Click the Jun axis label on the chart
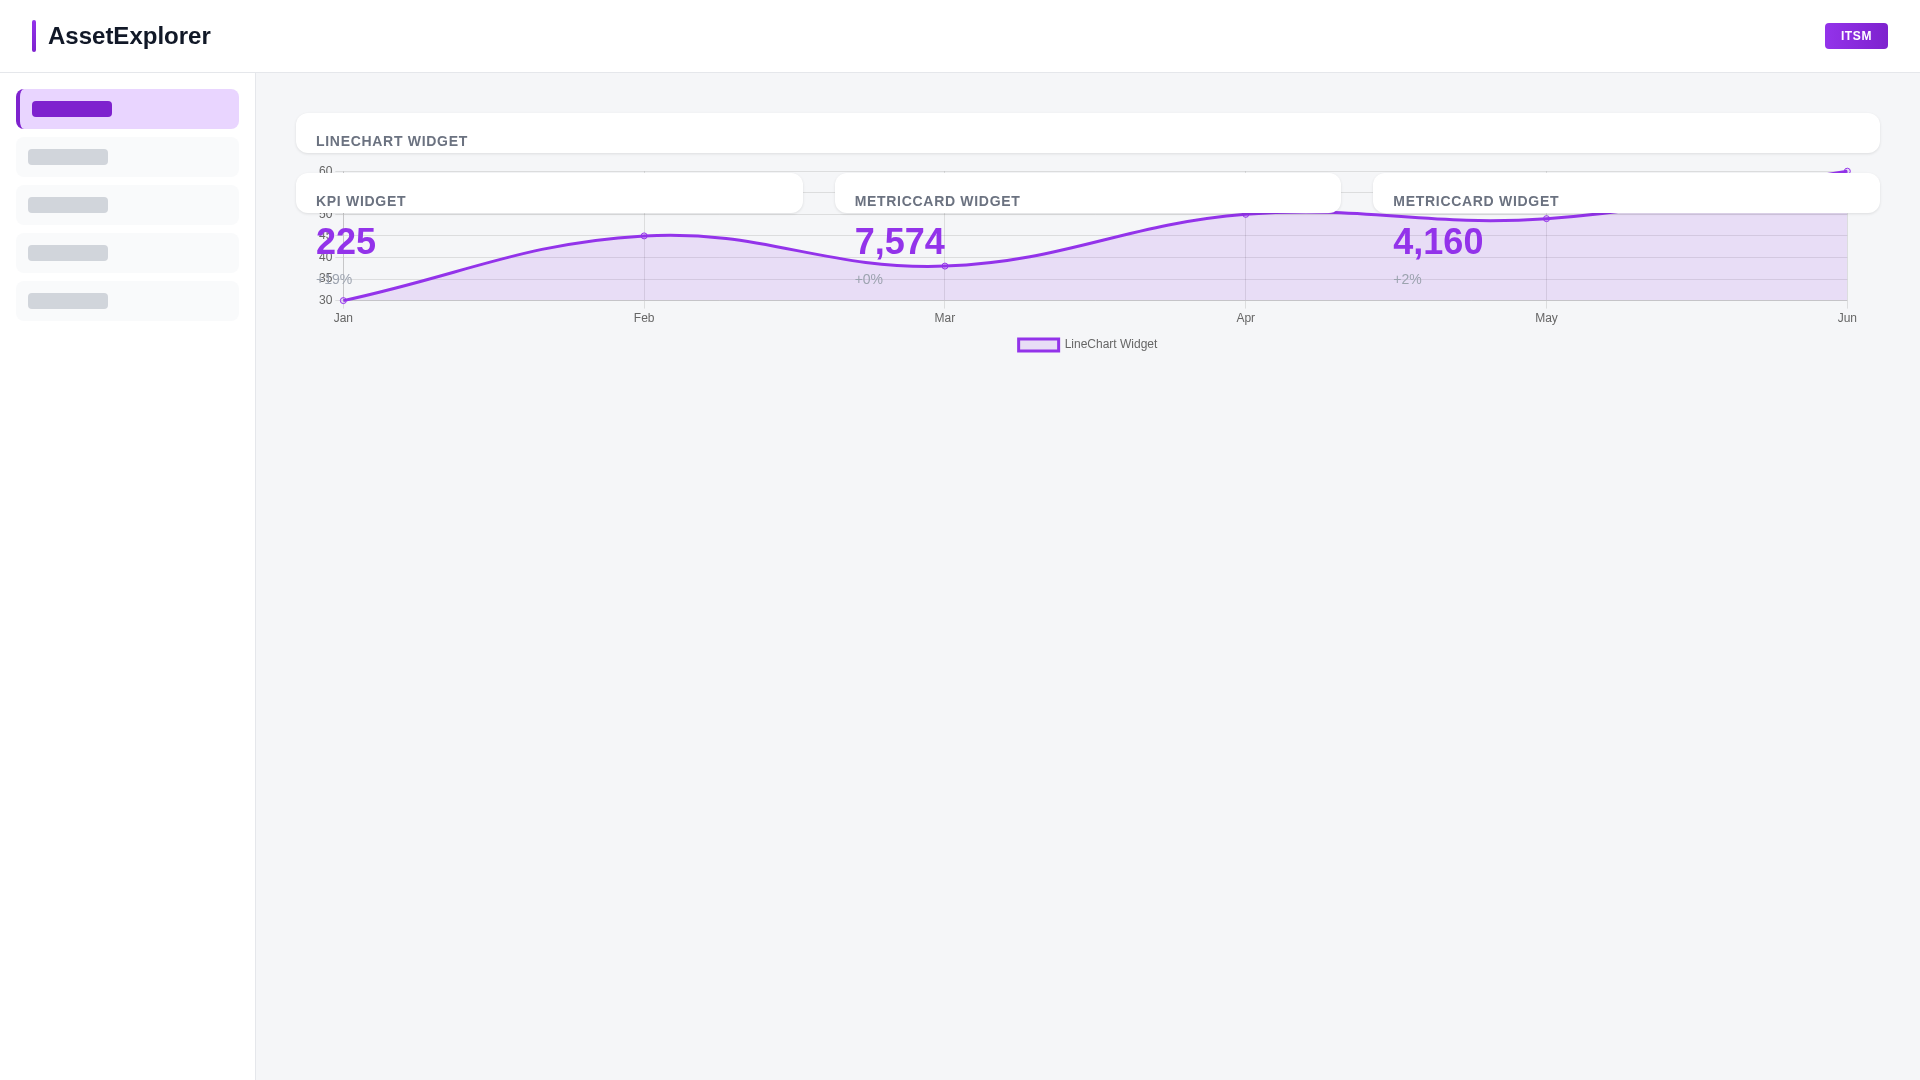The height and width of the screenshot is (1080, 1920). (x=1847, y=318)
